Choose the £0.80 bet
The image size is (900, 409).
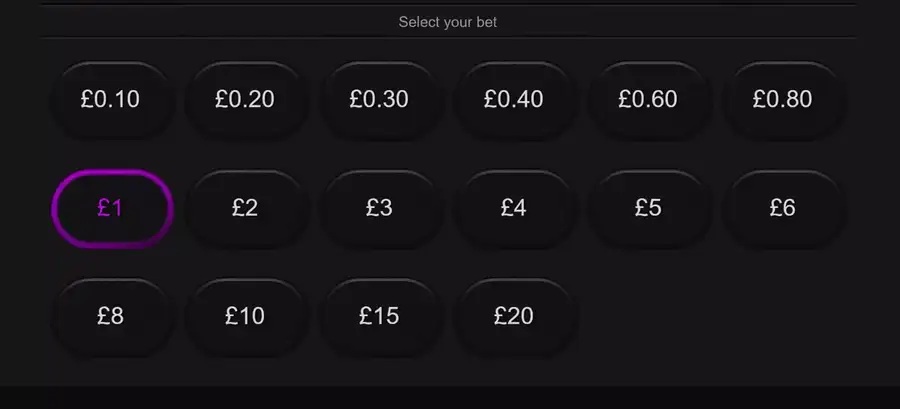coord(782,99)
